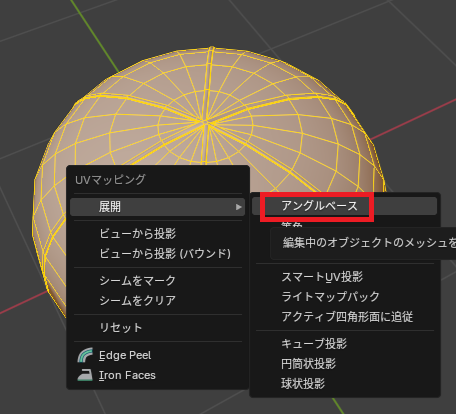Select シームをクリア option

(x=138, y=300)
